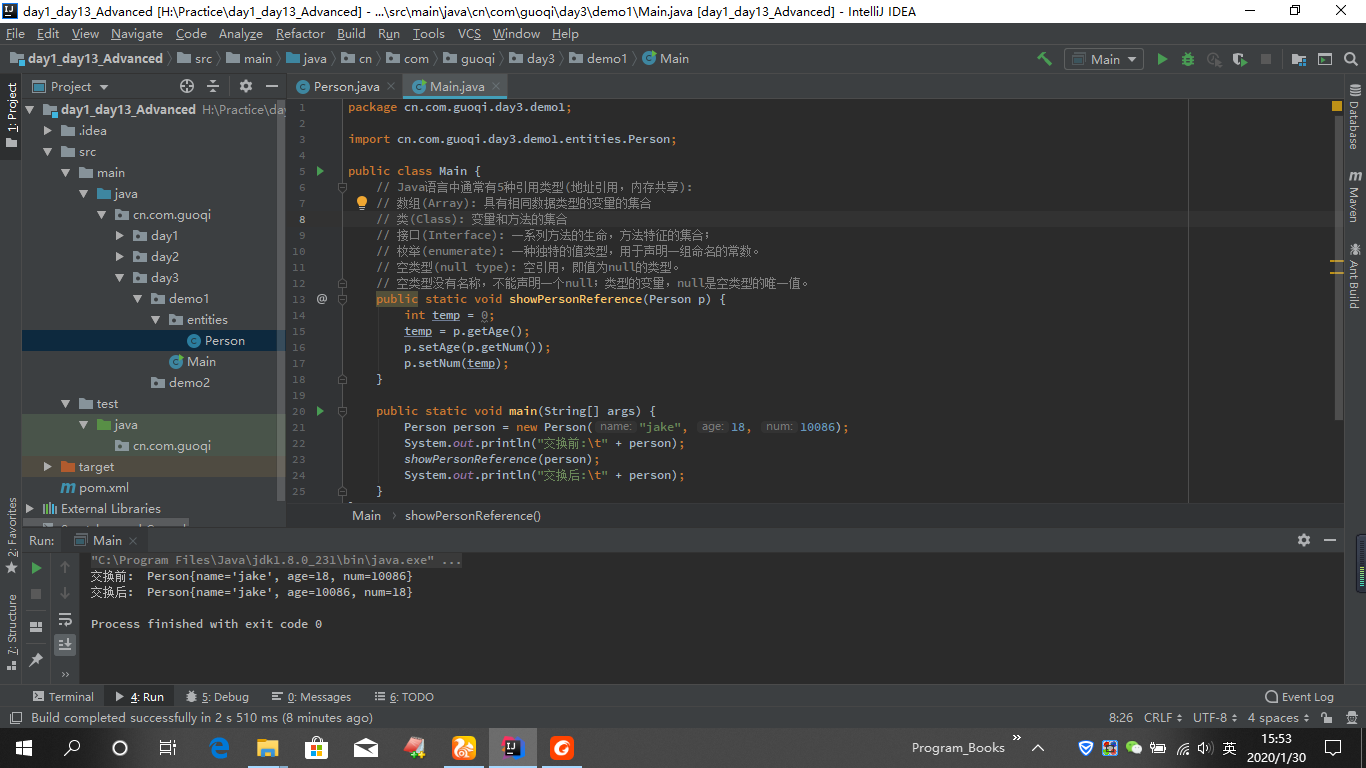This screenshot has width=1366, height=768.
Task: Expand the .idea folder
Action: click(48, 130)
